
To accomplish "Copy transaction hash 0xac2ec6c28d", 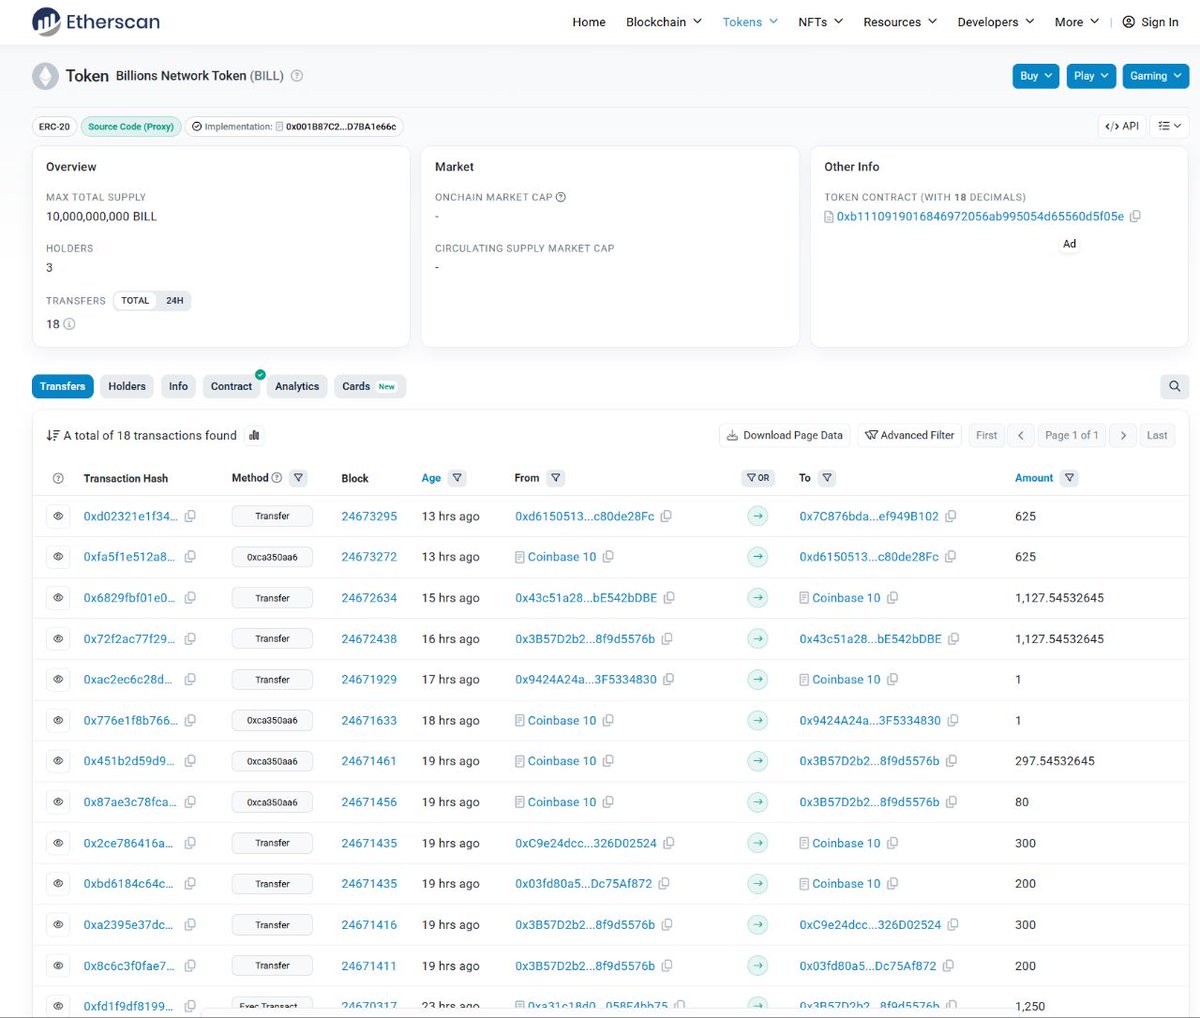I will coord(190,679).
